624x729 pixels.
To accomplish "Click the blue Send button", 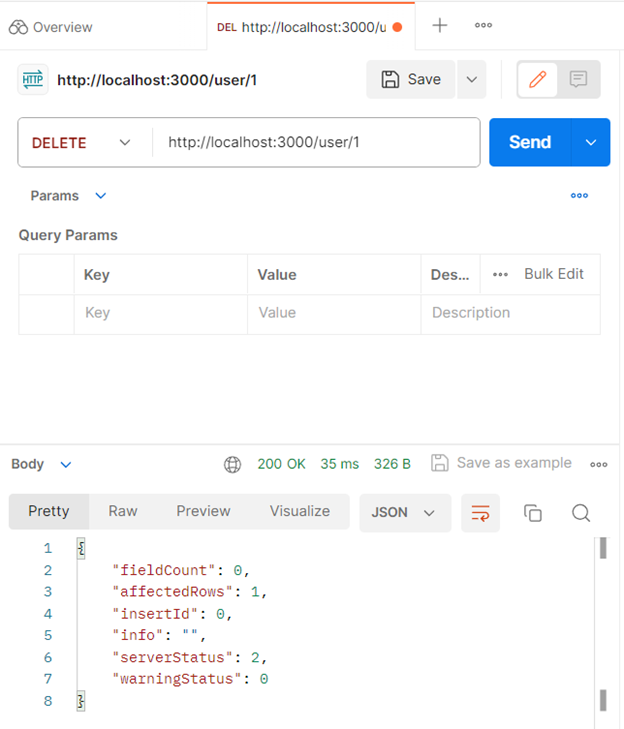I will (529, 142).
